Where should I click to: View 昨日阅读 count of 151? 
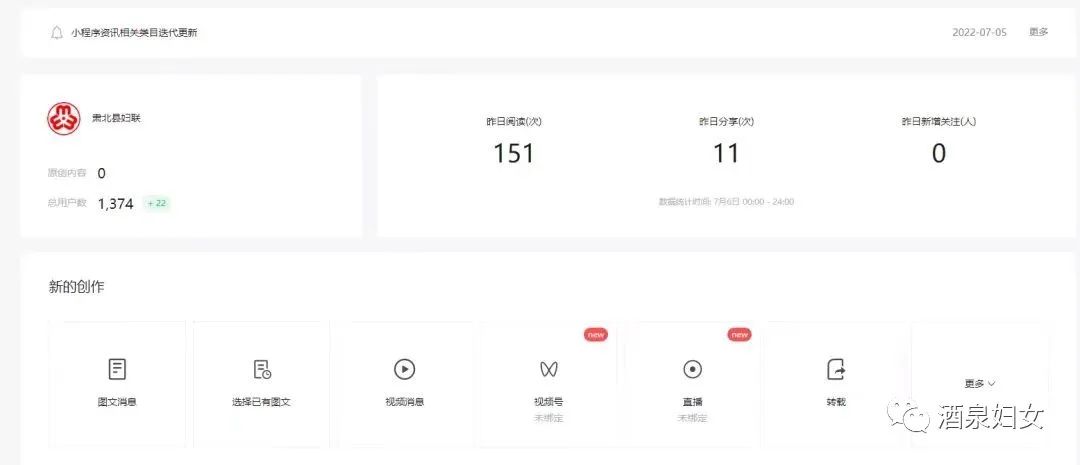[514, 153]
